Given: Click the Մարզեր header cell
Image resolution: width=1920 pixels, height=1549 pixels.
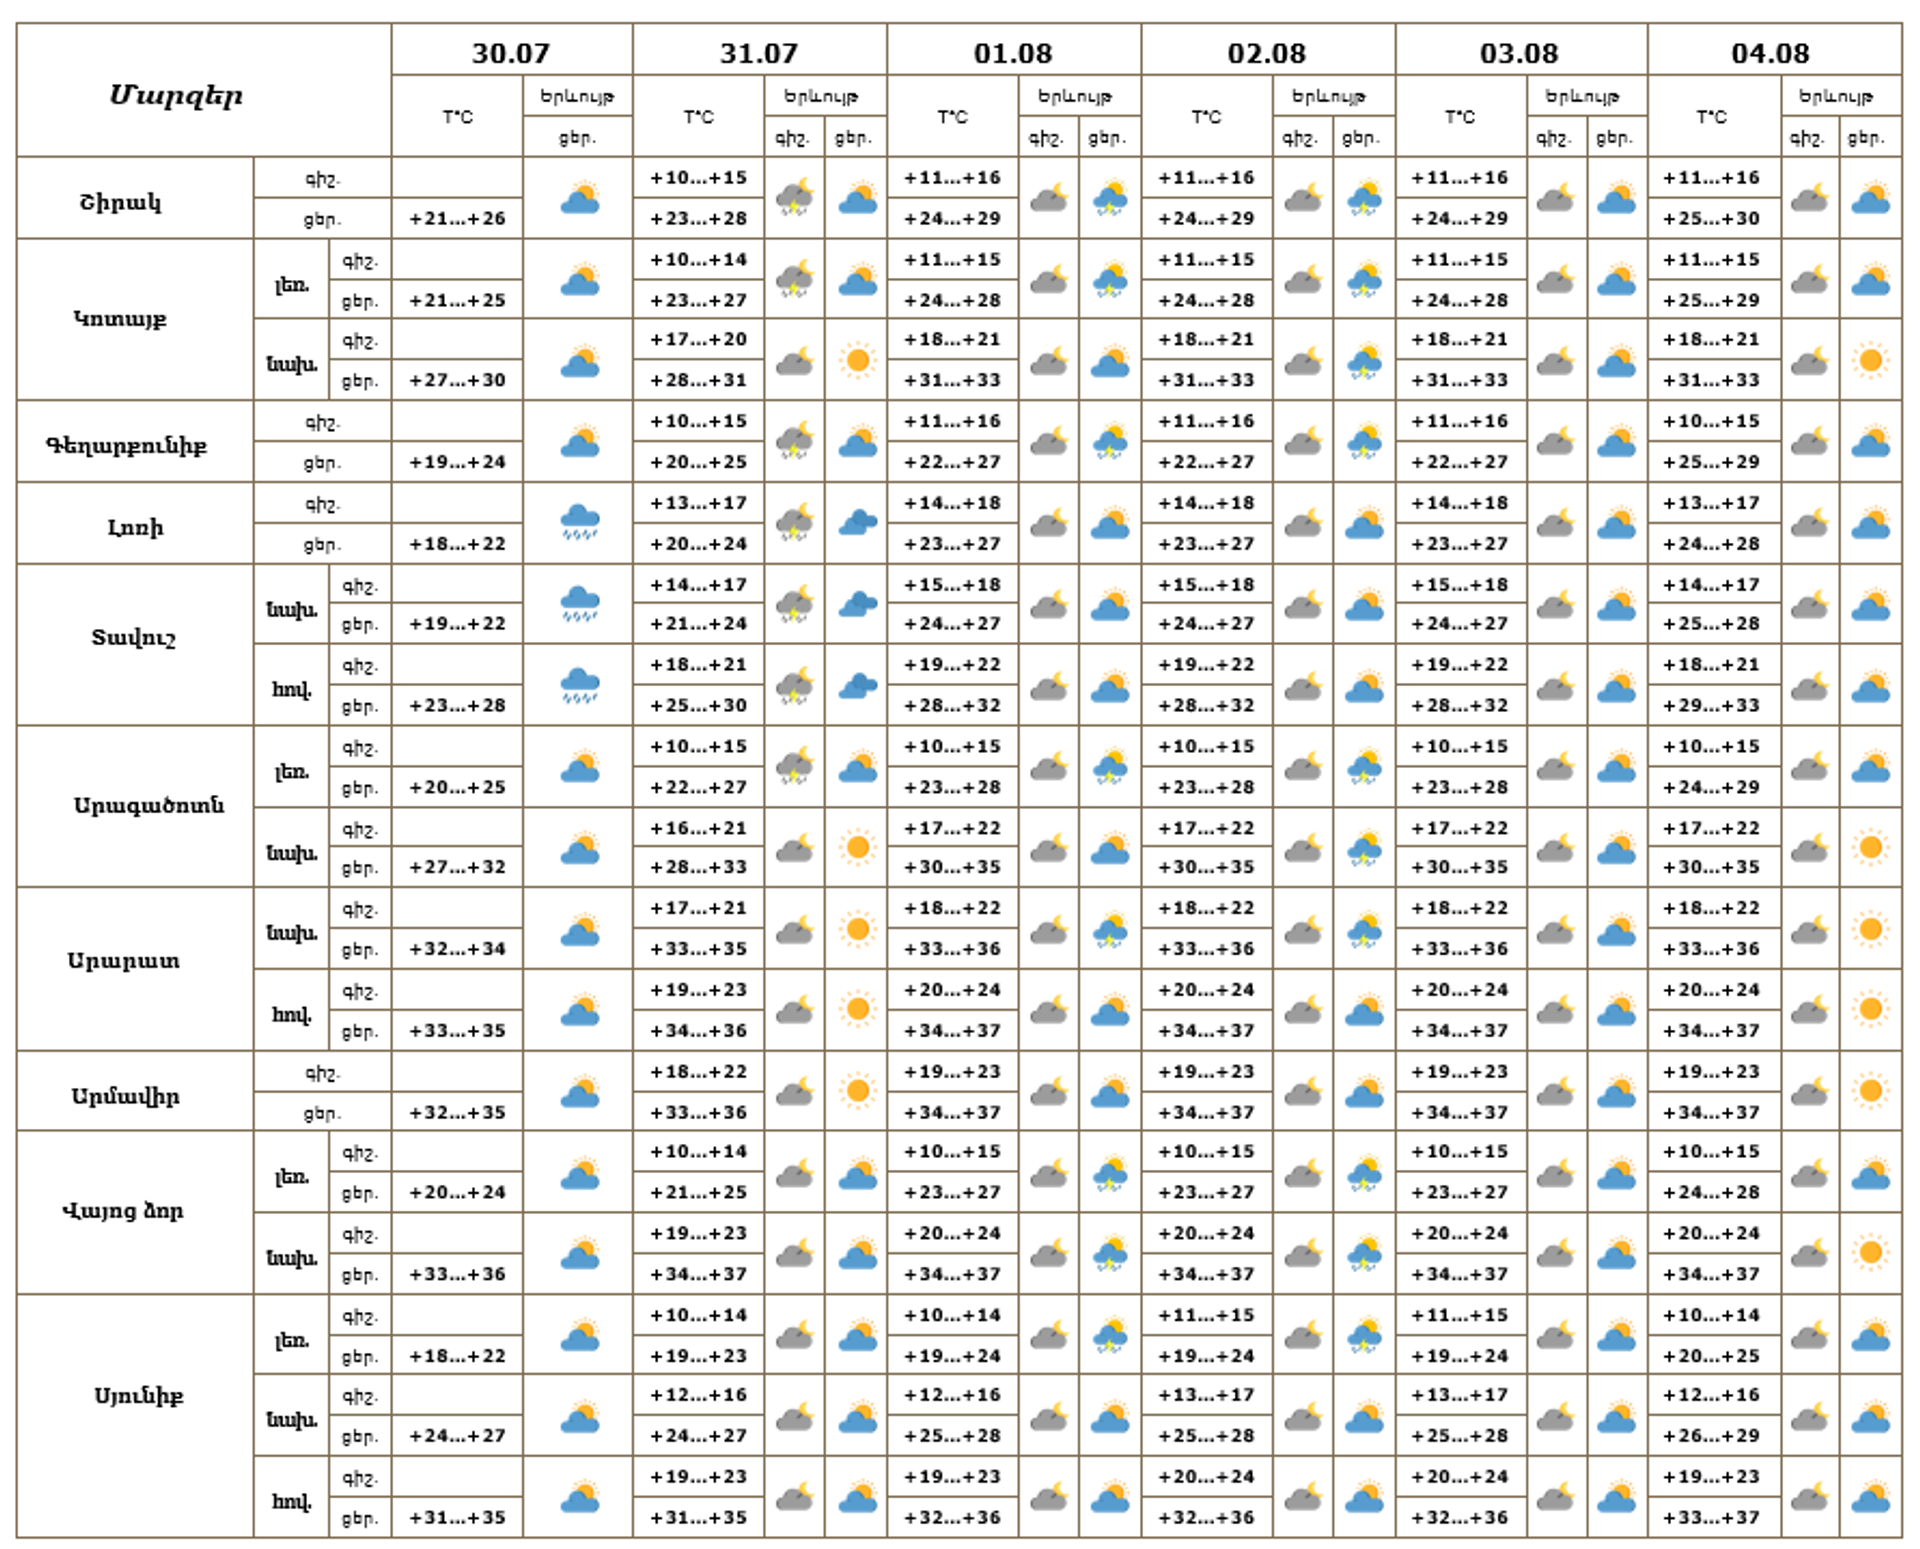Looking at the screenshot, I should 176,95.
